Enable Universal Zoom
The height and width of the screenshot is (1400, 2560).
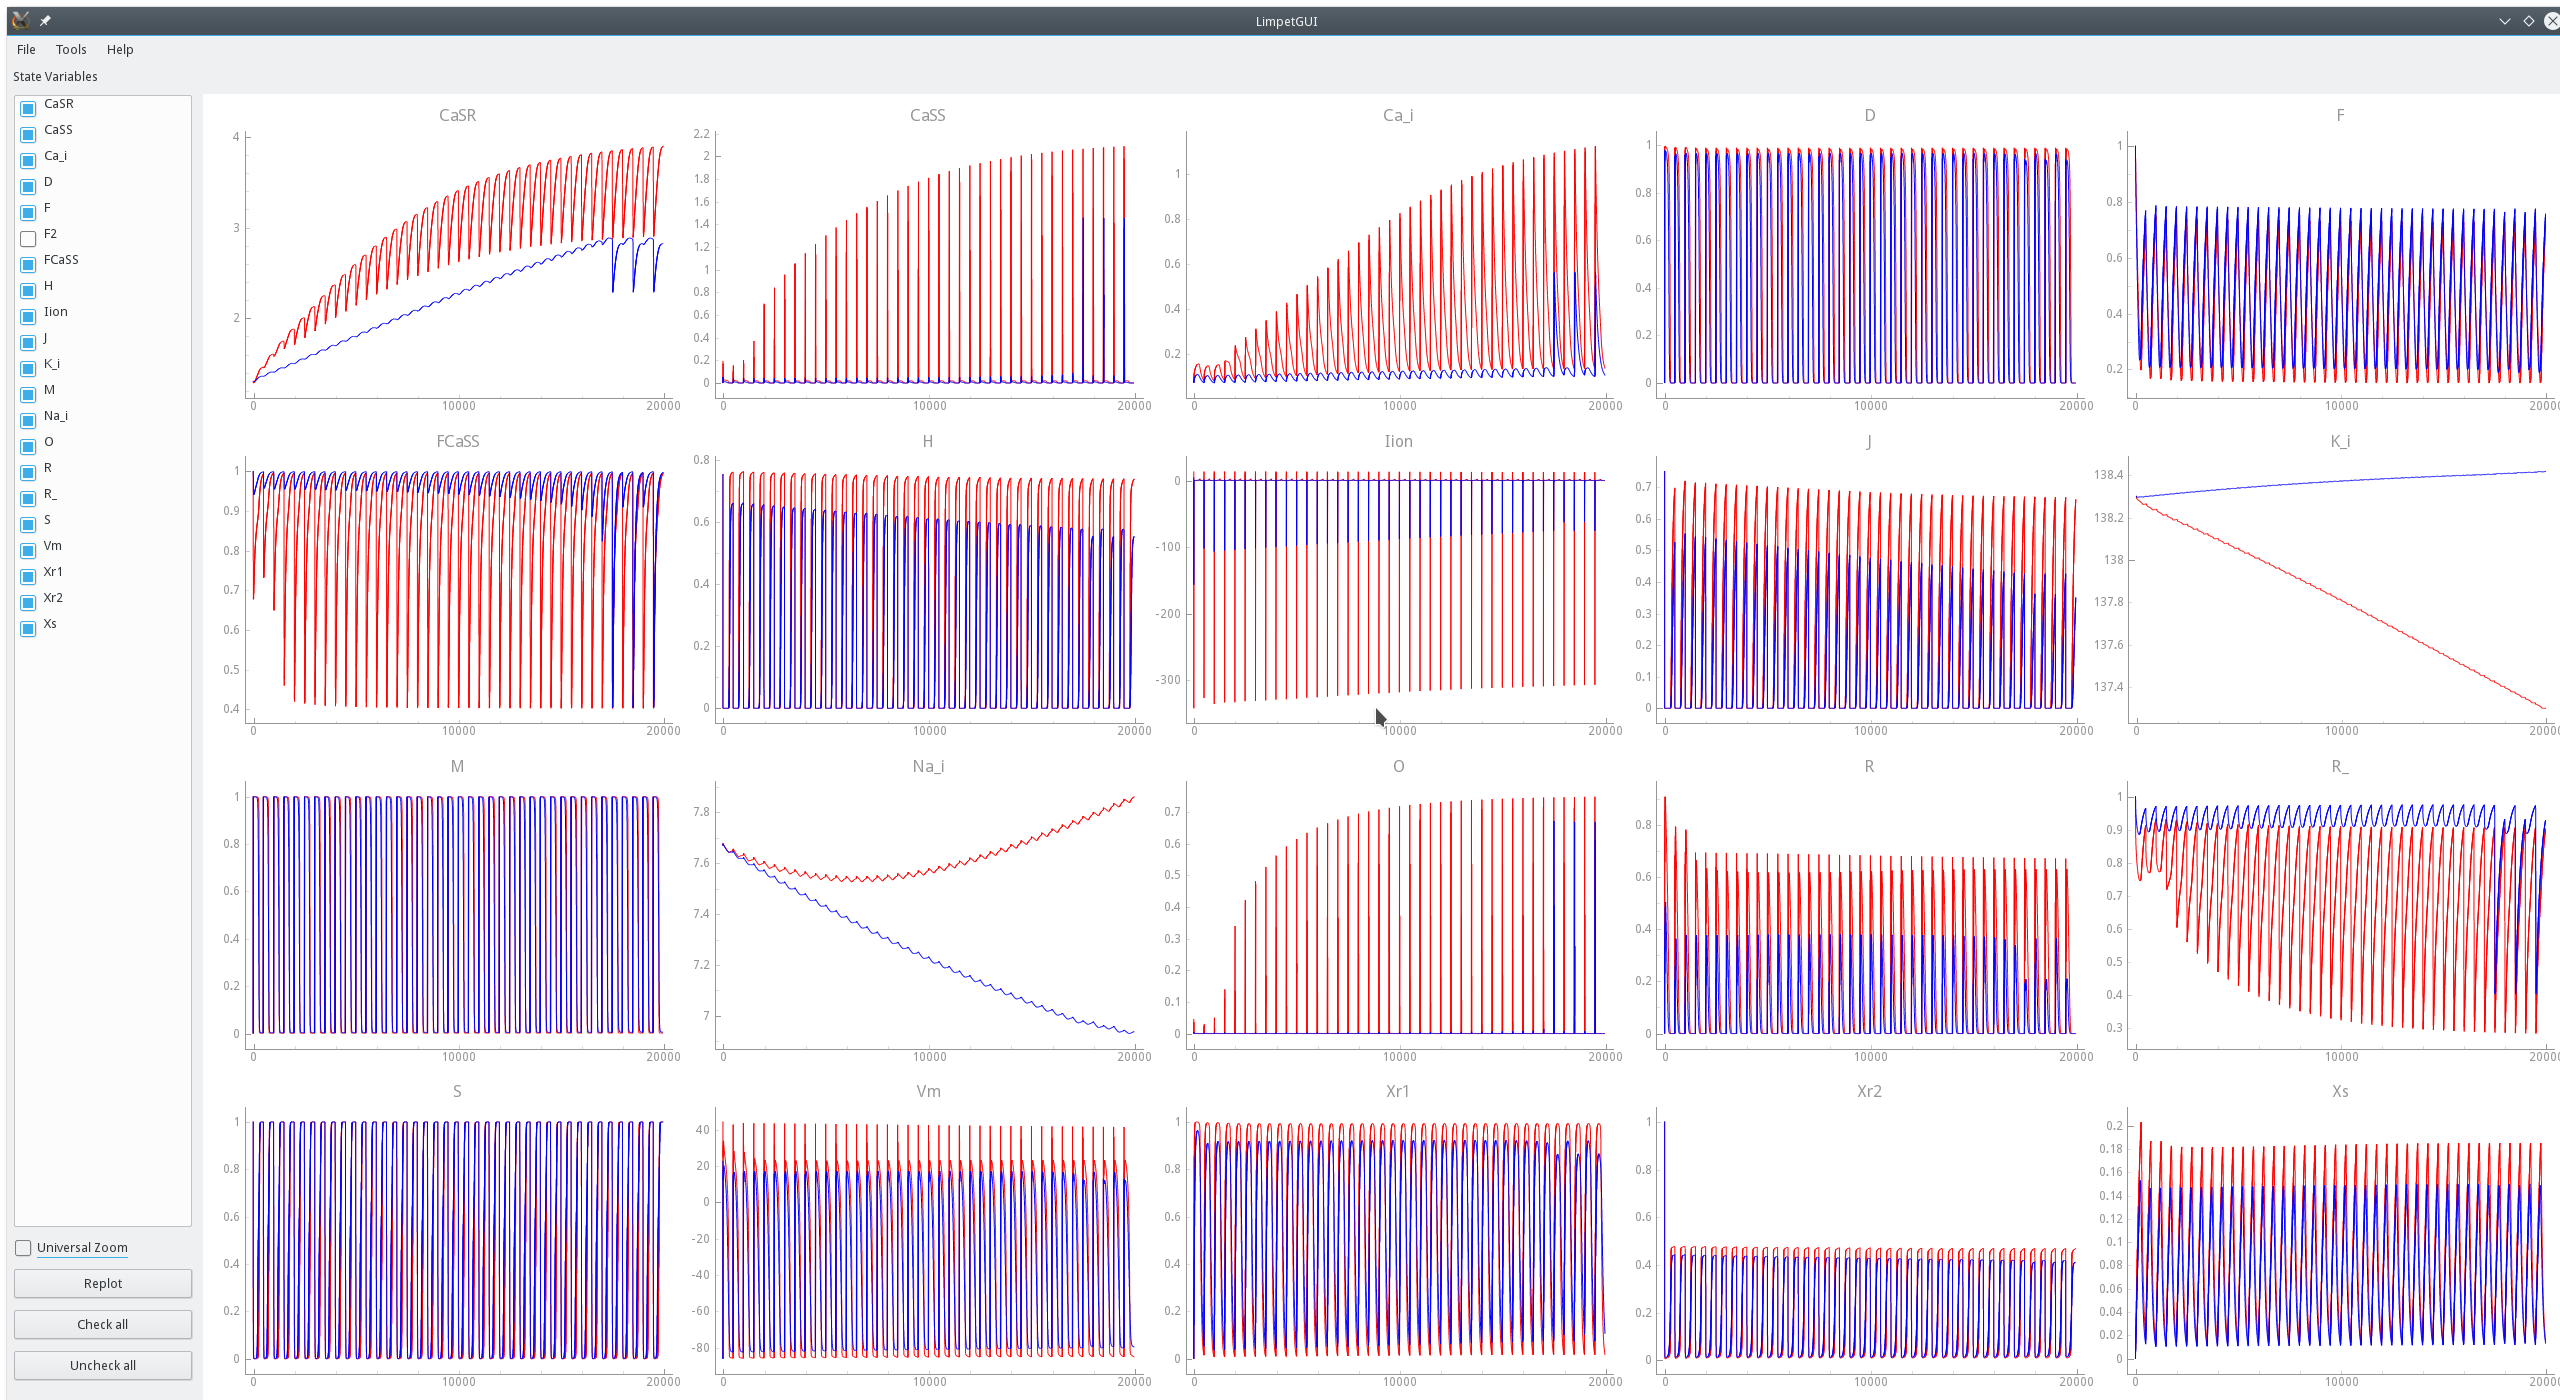(22, 1247)
